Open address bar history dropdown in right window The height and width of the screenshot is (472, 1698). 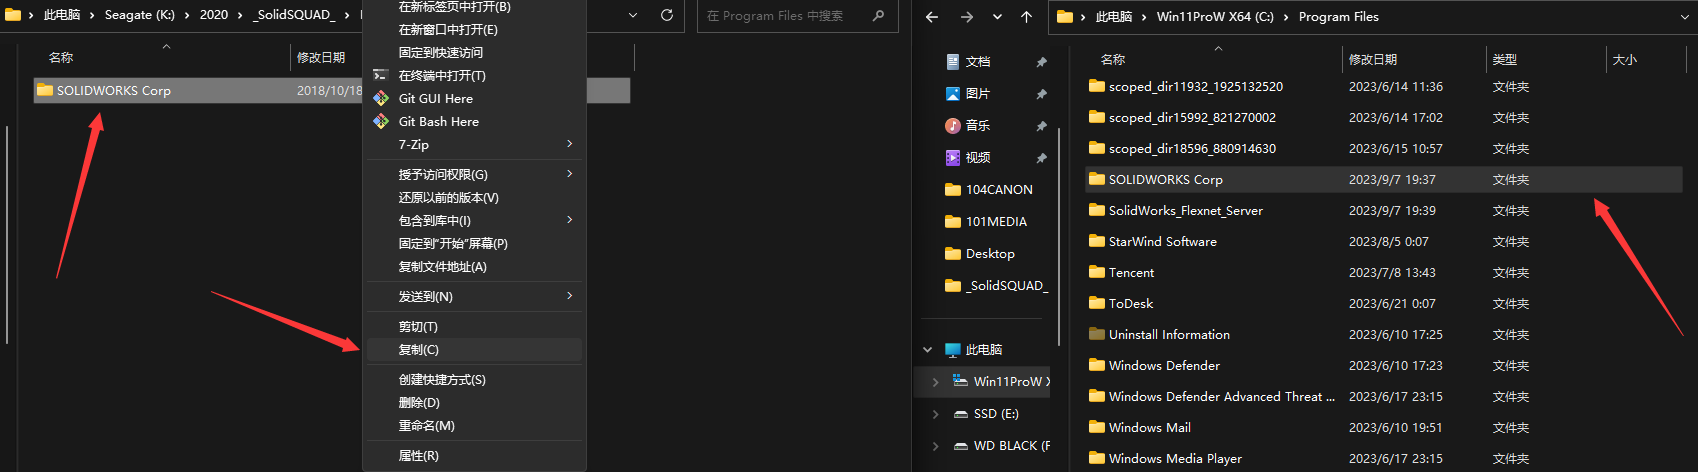(1685, 17)
